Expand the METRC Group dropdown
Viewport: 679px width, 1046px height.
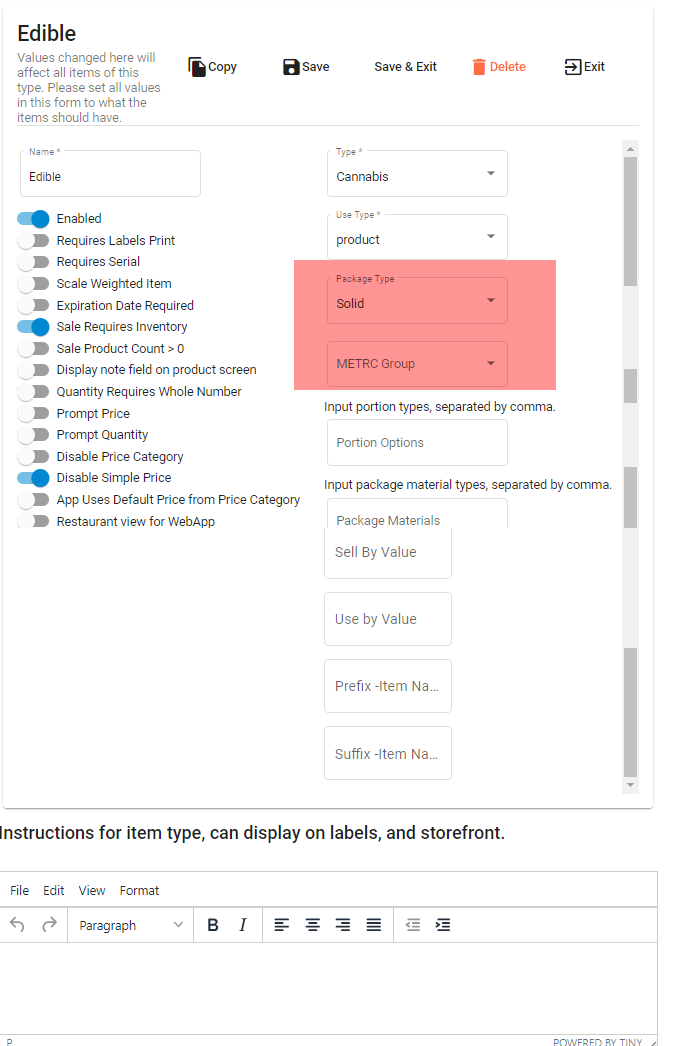417,364
